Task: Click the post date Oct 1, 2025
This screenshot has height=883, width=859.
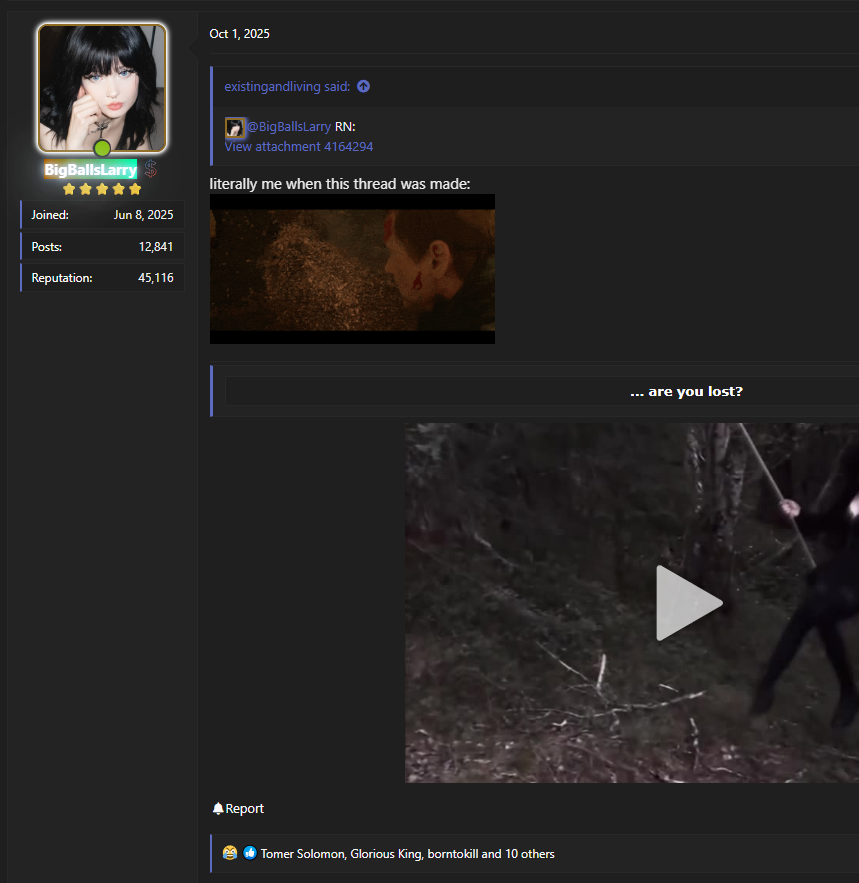Action: [x=239, y=34]
